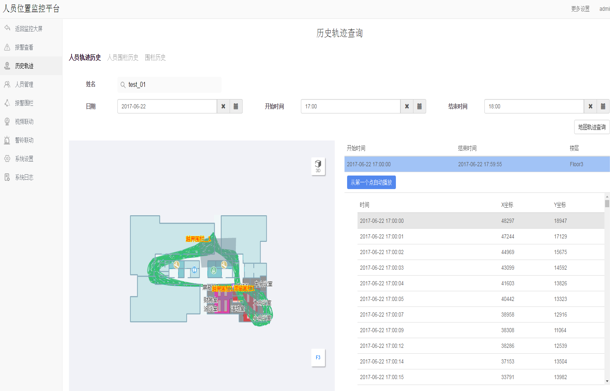Viewport: 610px width, 391px height.
Task: Open 人员管理 via its people icon
Action: pos(7,84)
